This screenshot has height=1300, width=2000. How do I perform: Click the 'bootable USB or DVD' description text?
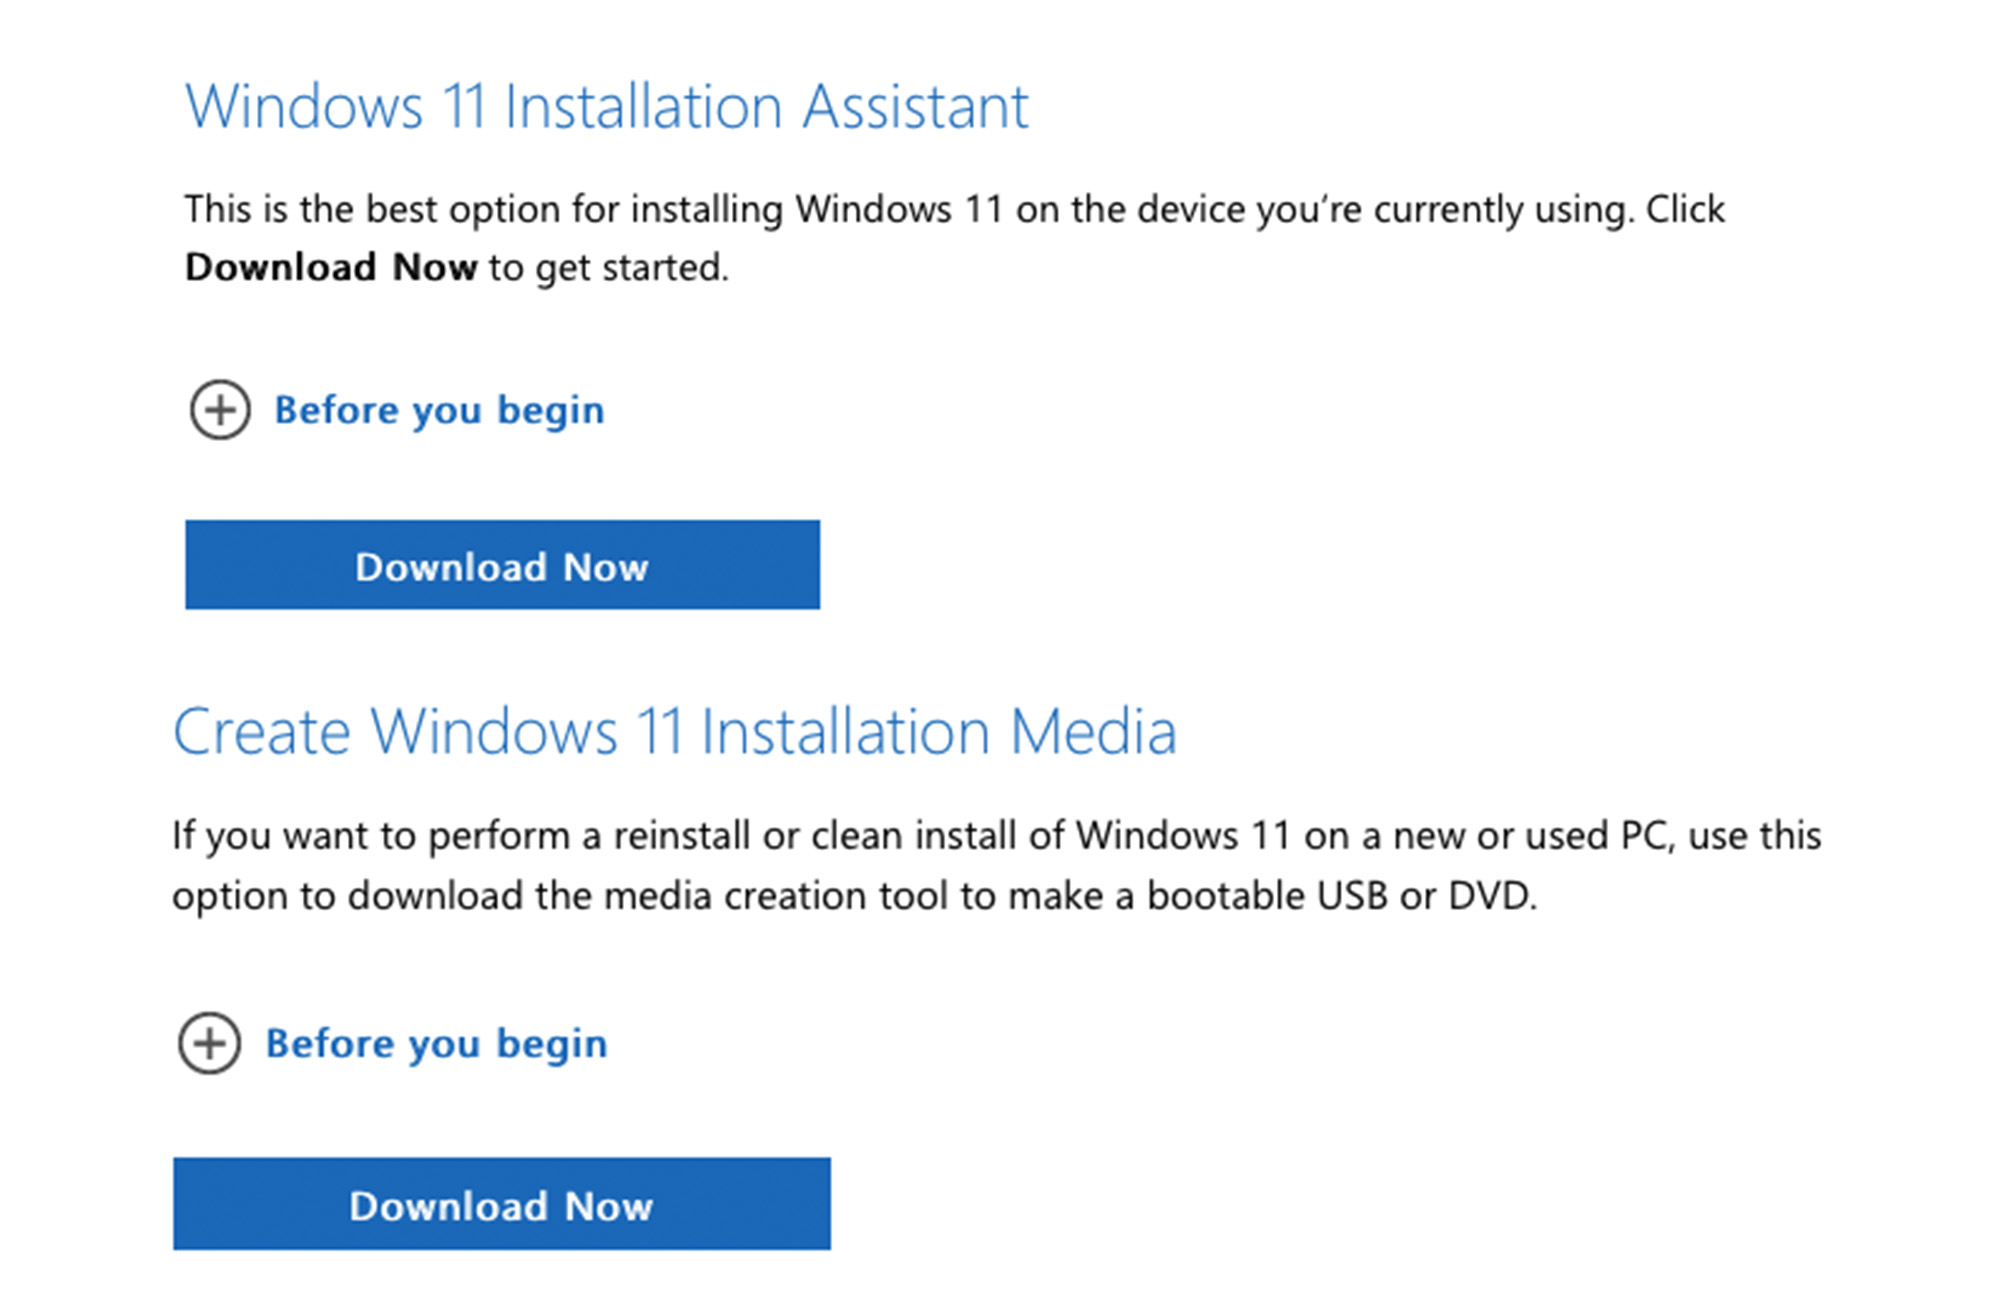click(1341, 895)
